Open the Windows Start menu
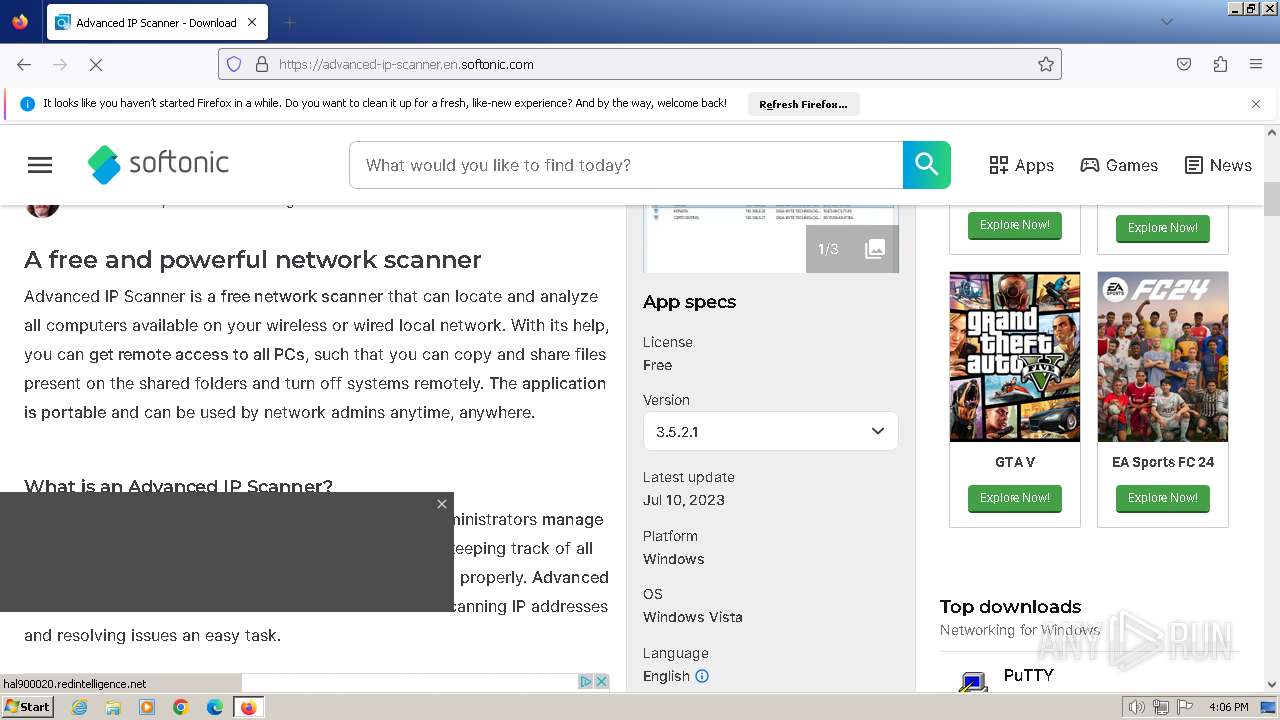The width and height of the screenshot is (1280, 720). 28,707
